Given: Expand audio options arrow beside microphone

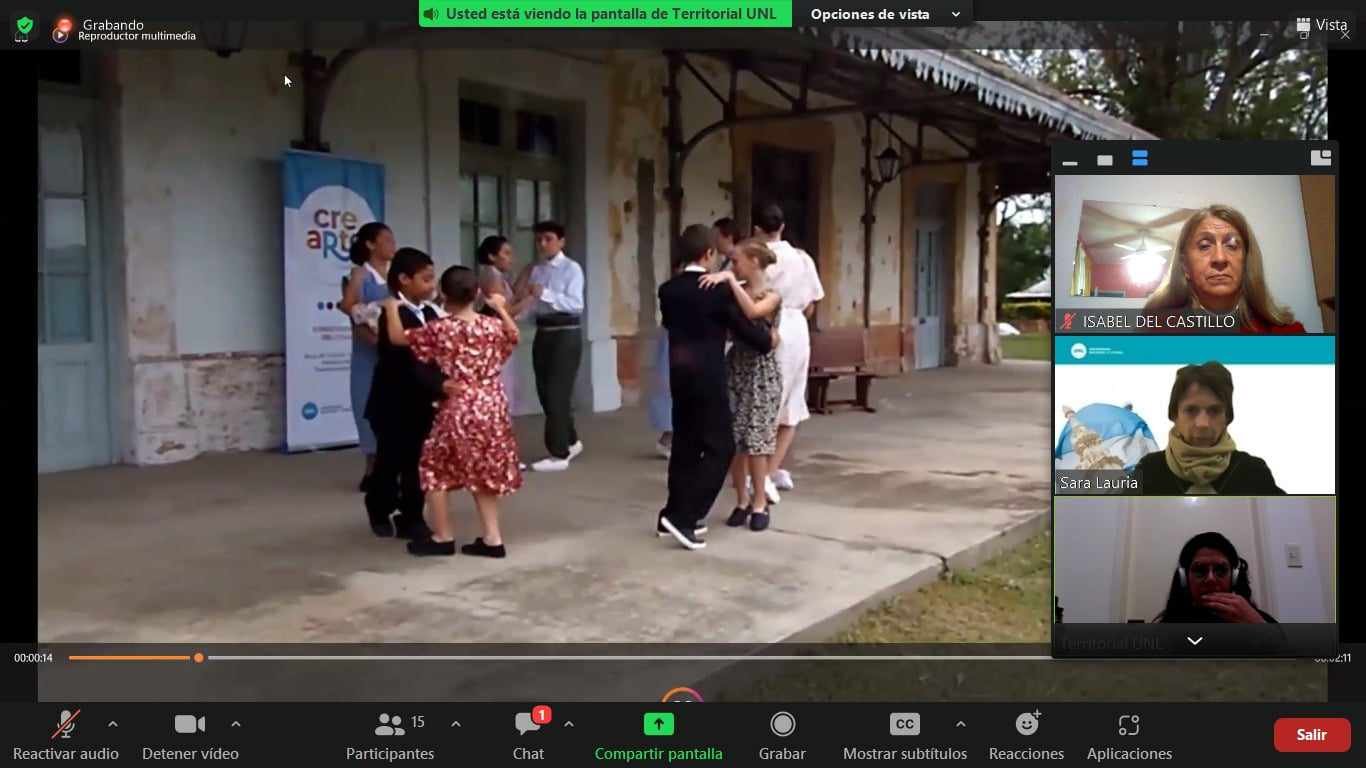Looking at the screenshot, I should pyautogui.click(x=112, y=724).
